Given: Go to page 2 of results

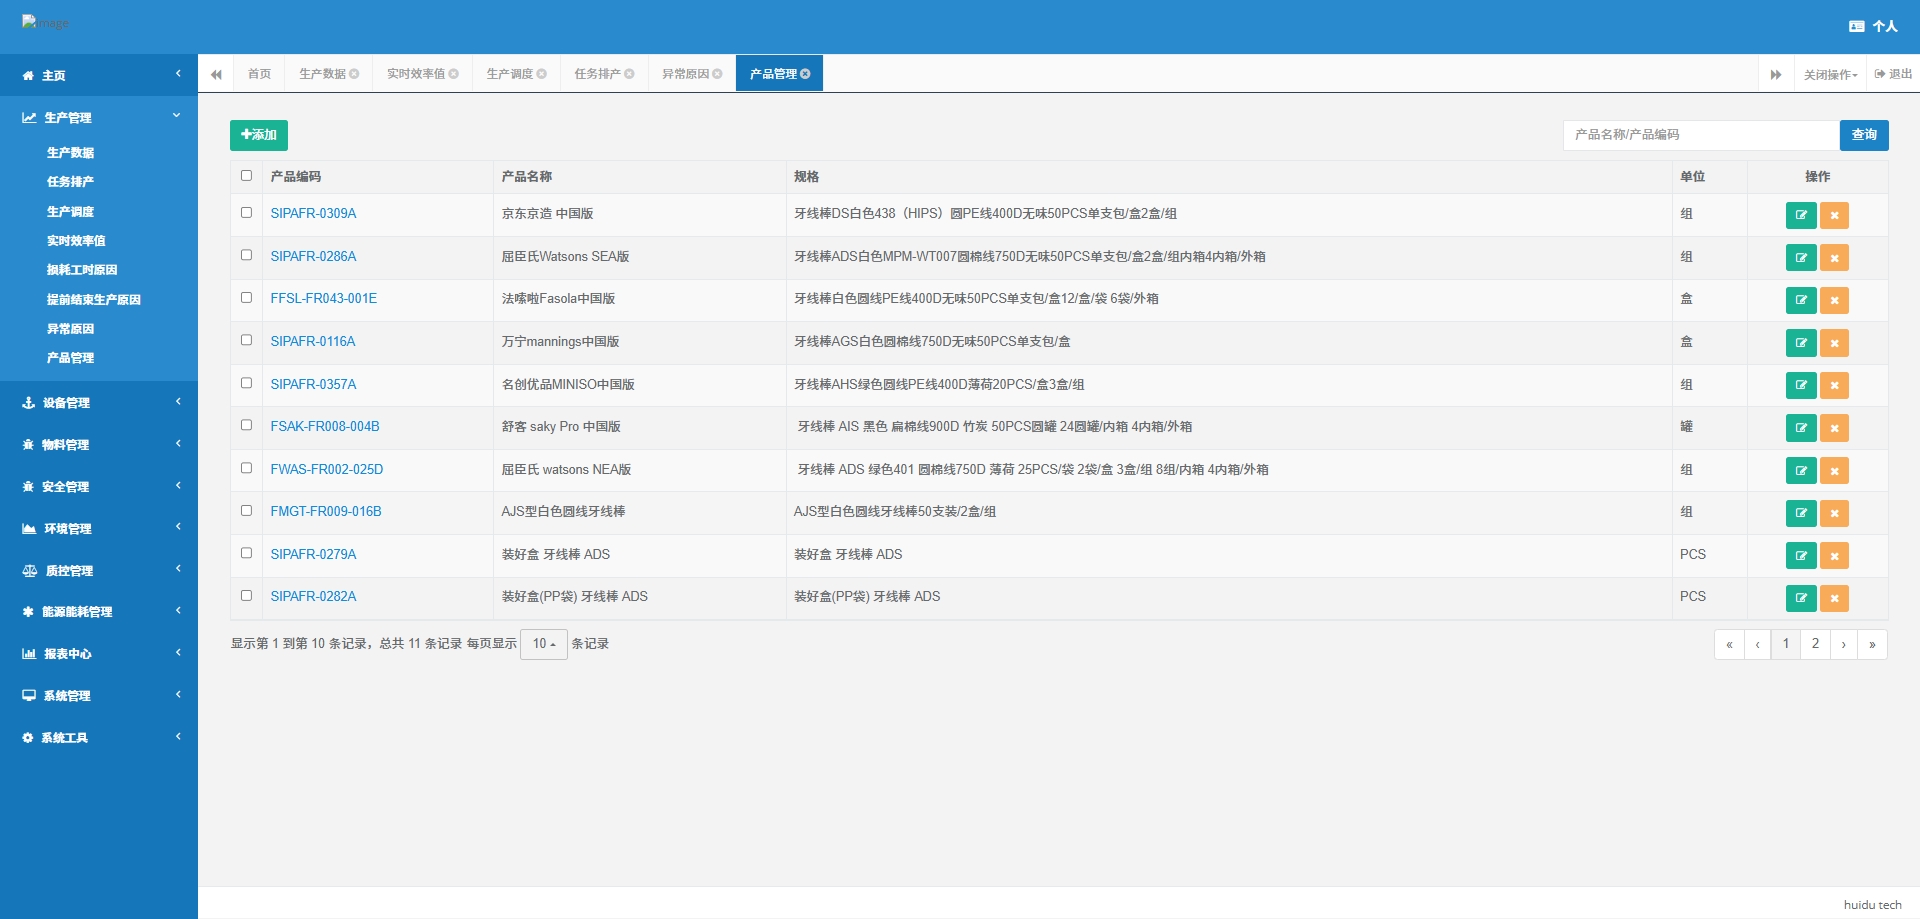Looking at the screenshot, I should [1815, 644].
